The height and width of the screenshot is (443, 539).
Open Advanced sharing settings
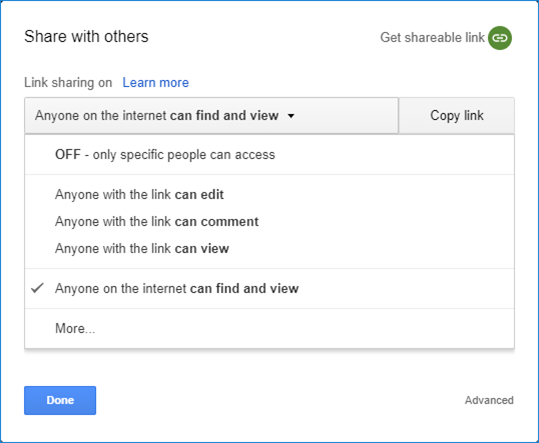coord(489,400)
